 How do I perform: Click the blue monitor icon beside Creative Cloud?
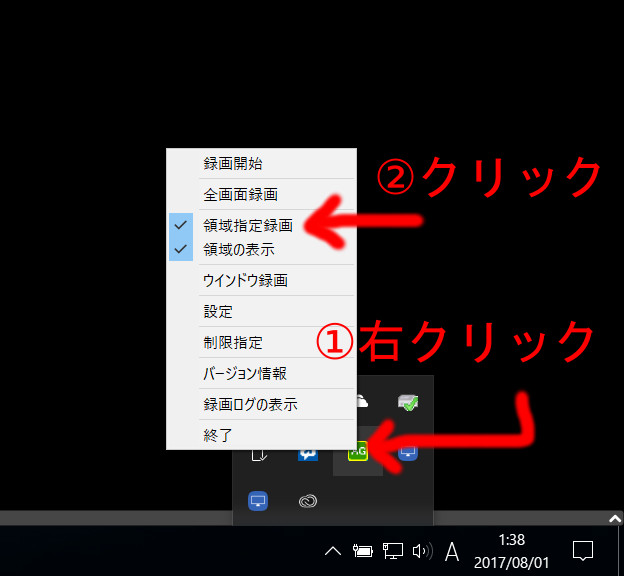tap(258, 501)
